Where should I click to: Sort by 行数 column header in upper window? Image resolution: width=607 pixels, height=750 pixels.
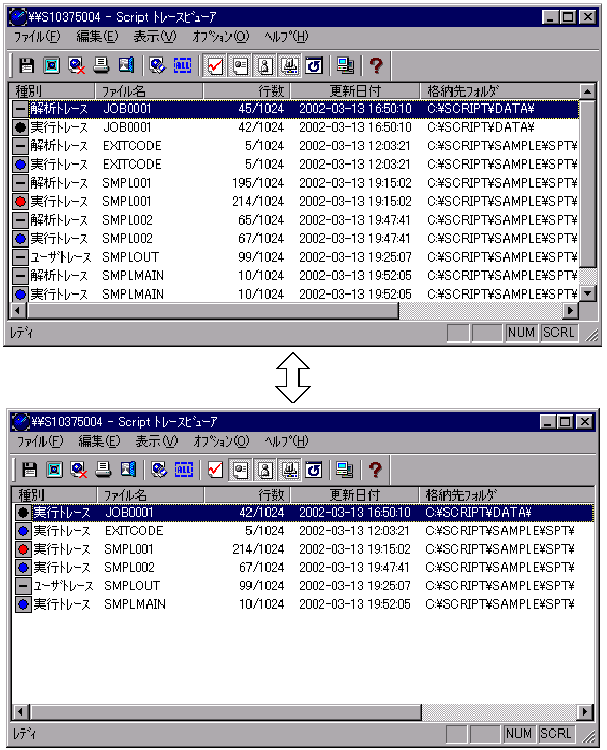pyautogui.click(x=247, y=91)
